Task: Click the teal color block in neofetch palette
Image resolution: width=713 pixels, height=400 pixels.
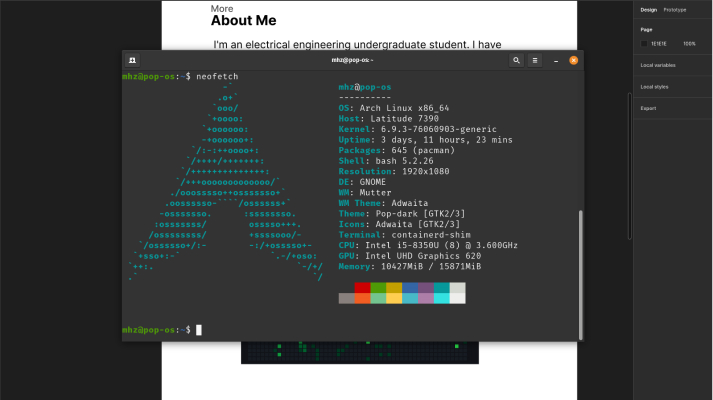Action: tap(442, 287)
